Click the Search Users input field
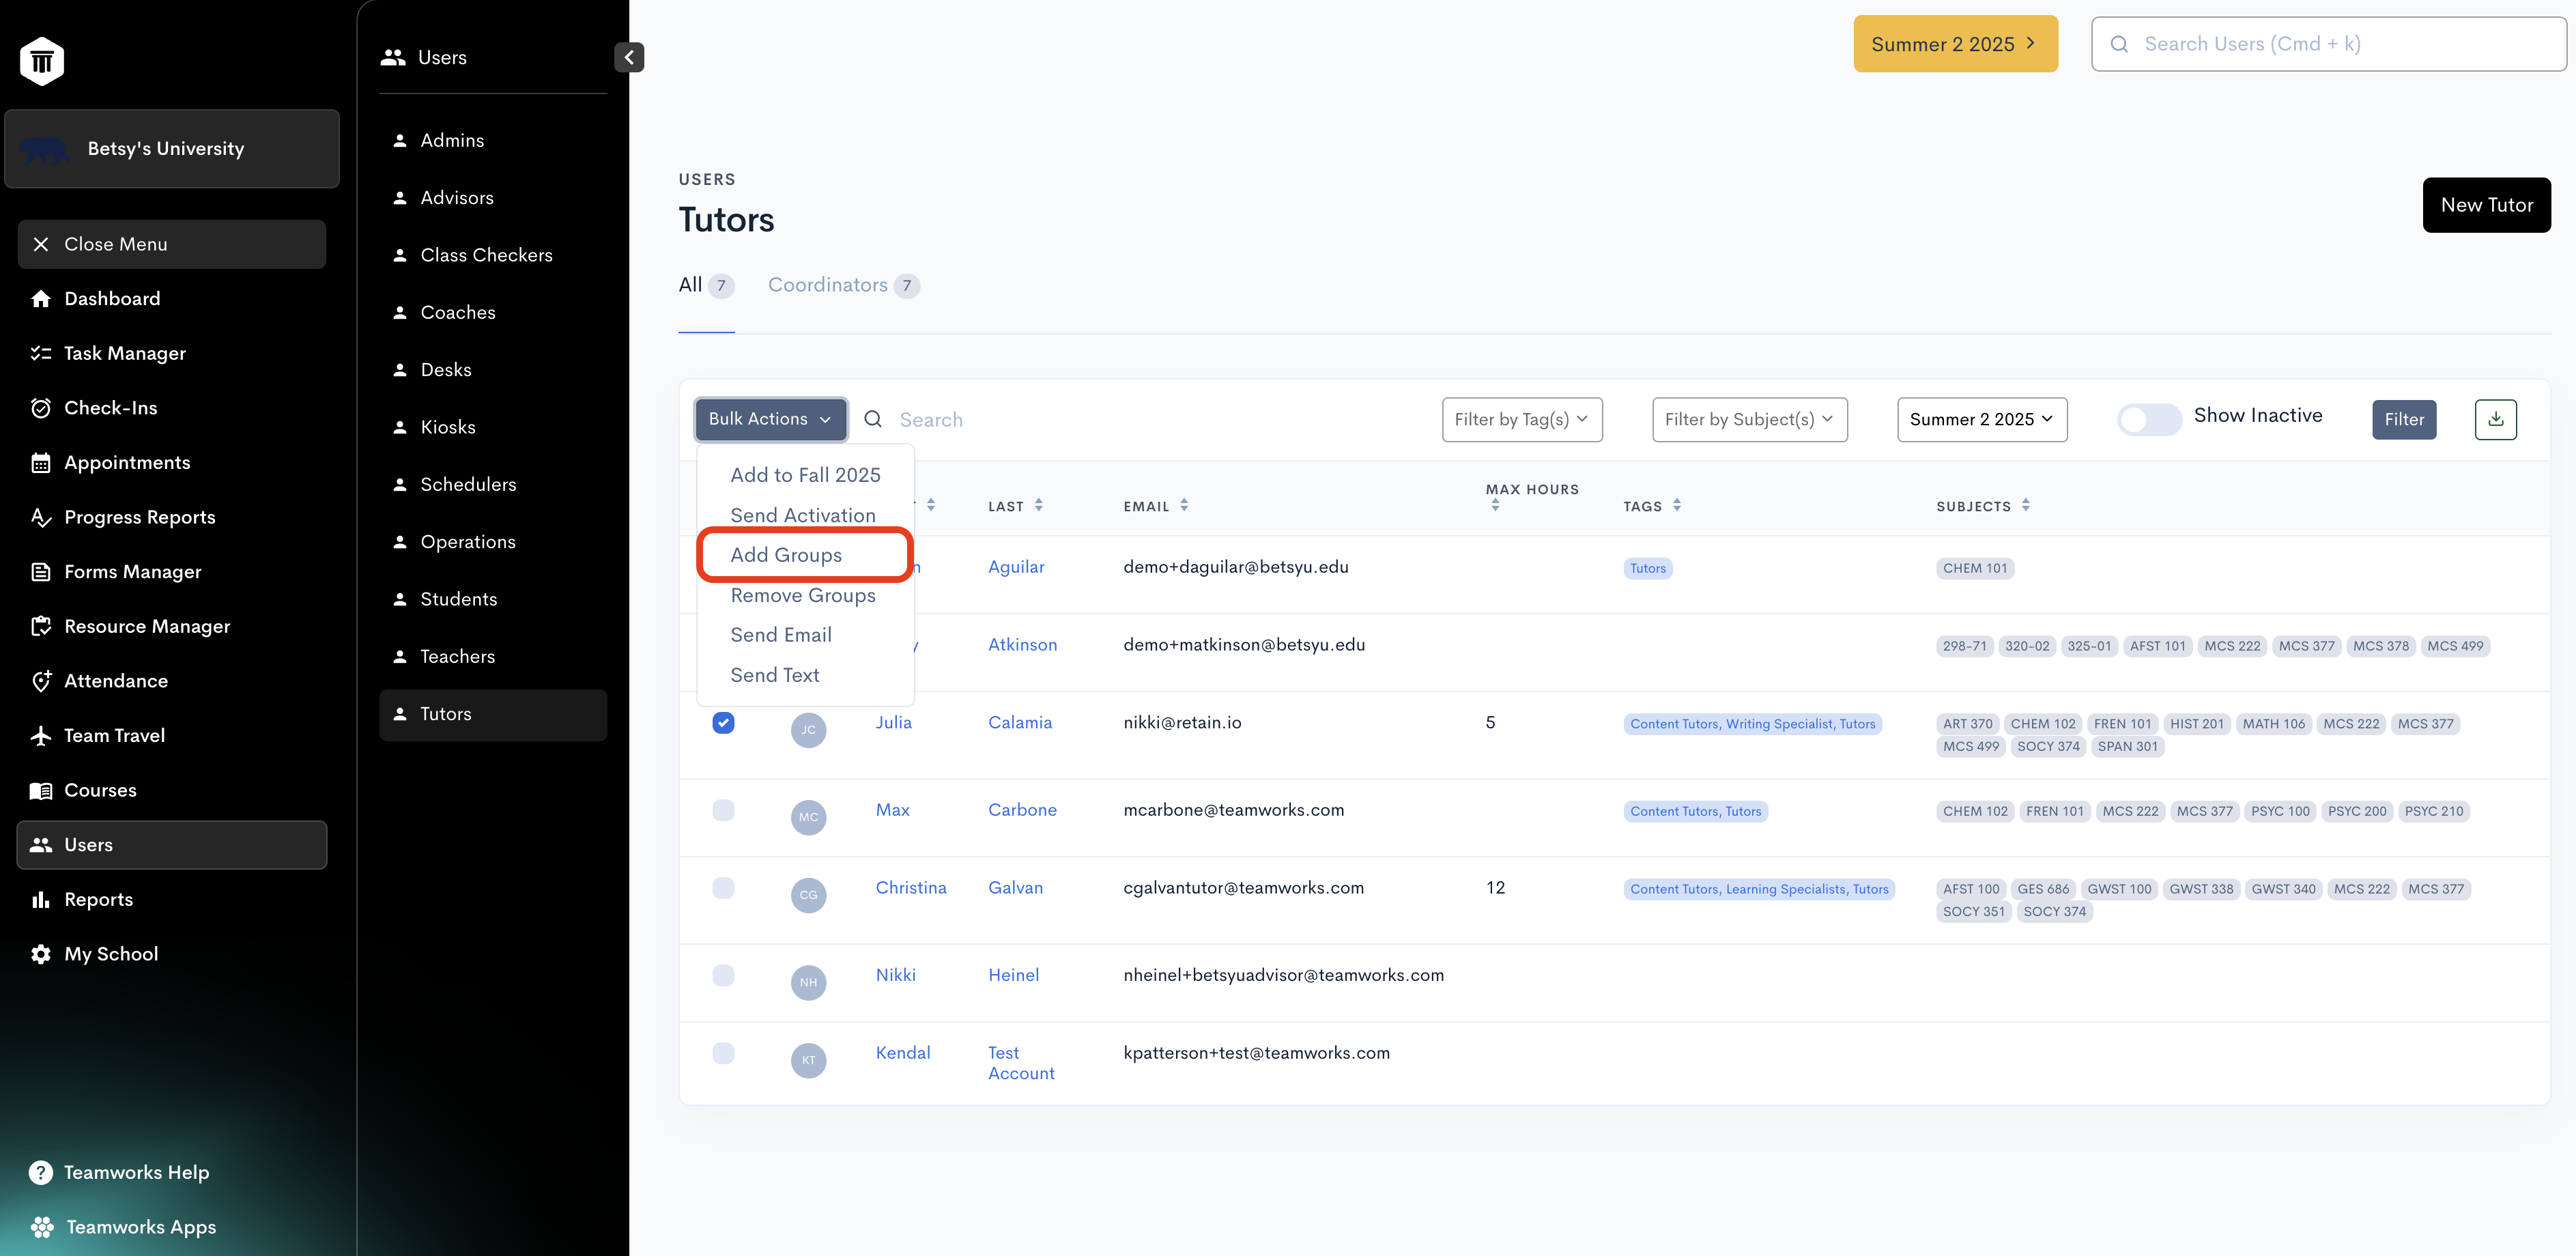 [x=2328, y=44]
